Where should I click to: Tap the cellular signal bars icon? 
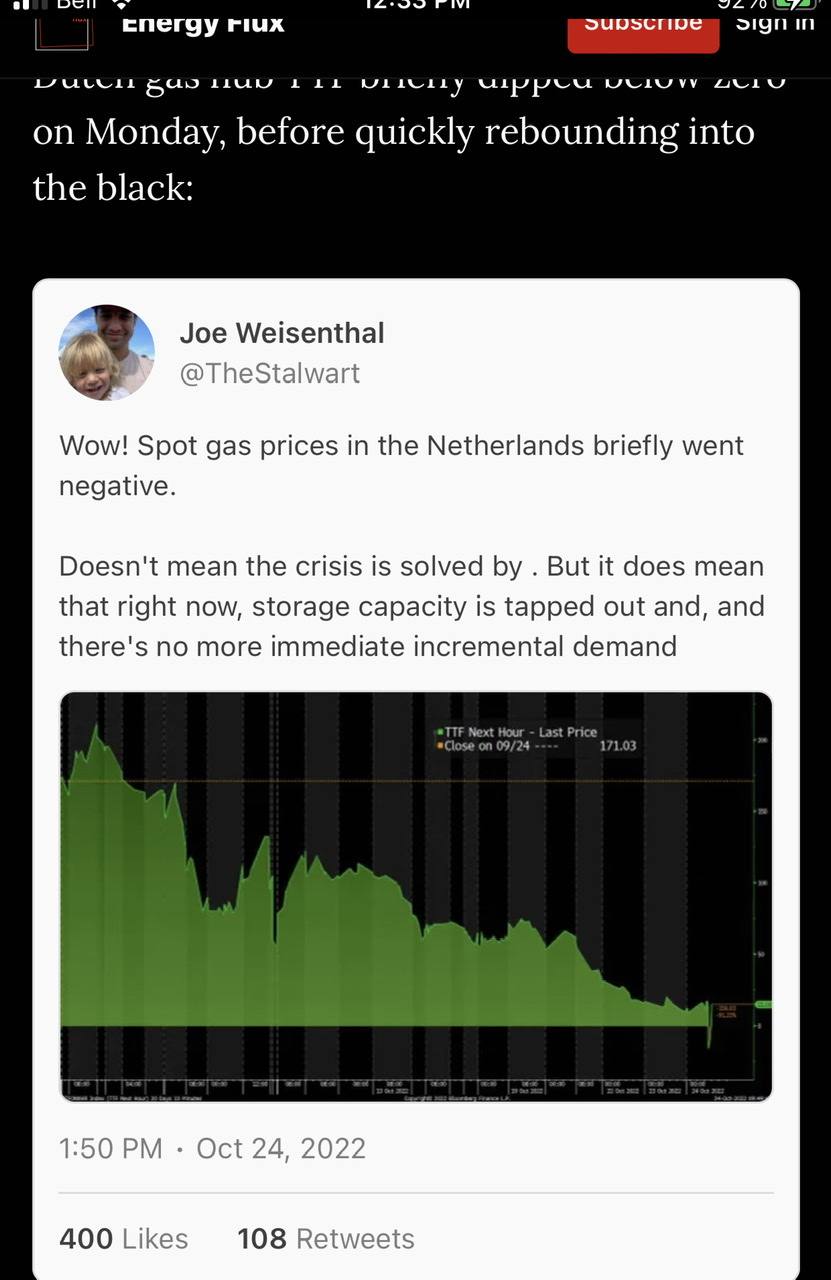[32, 4]
